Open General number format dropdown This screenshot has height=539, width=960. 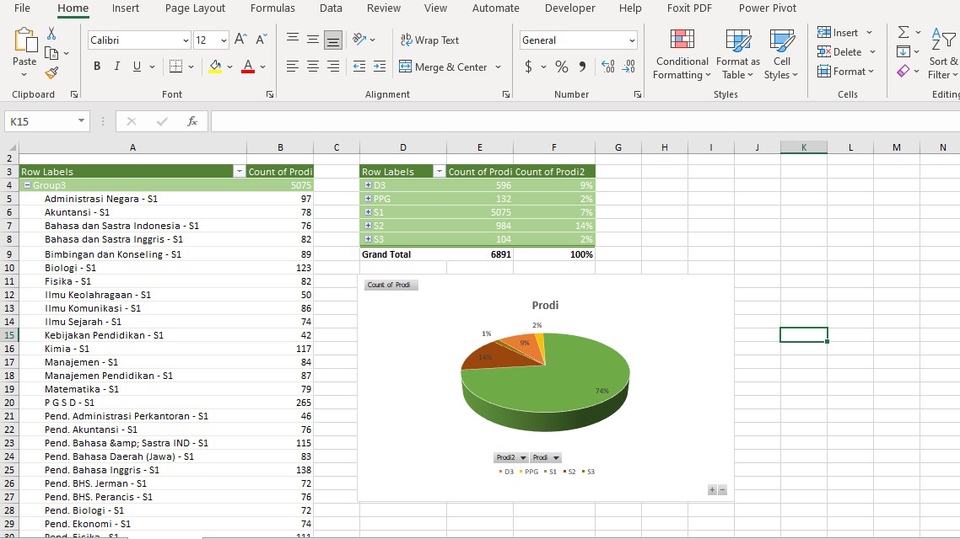(632, 40)
